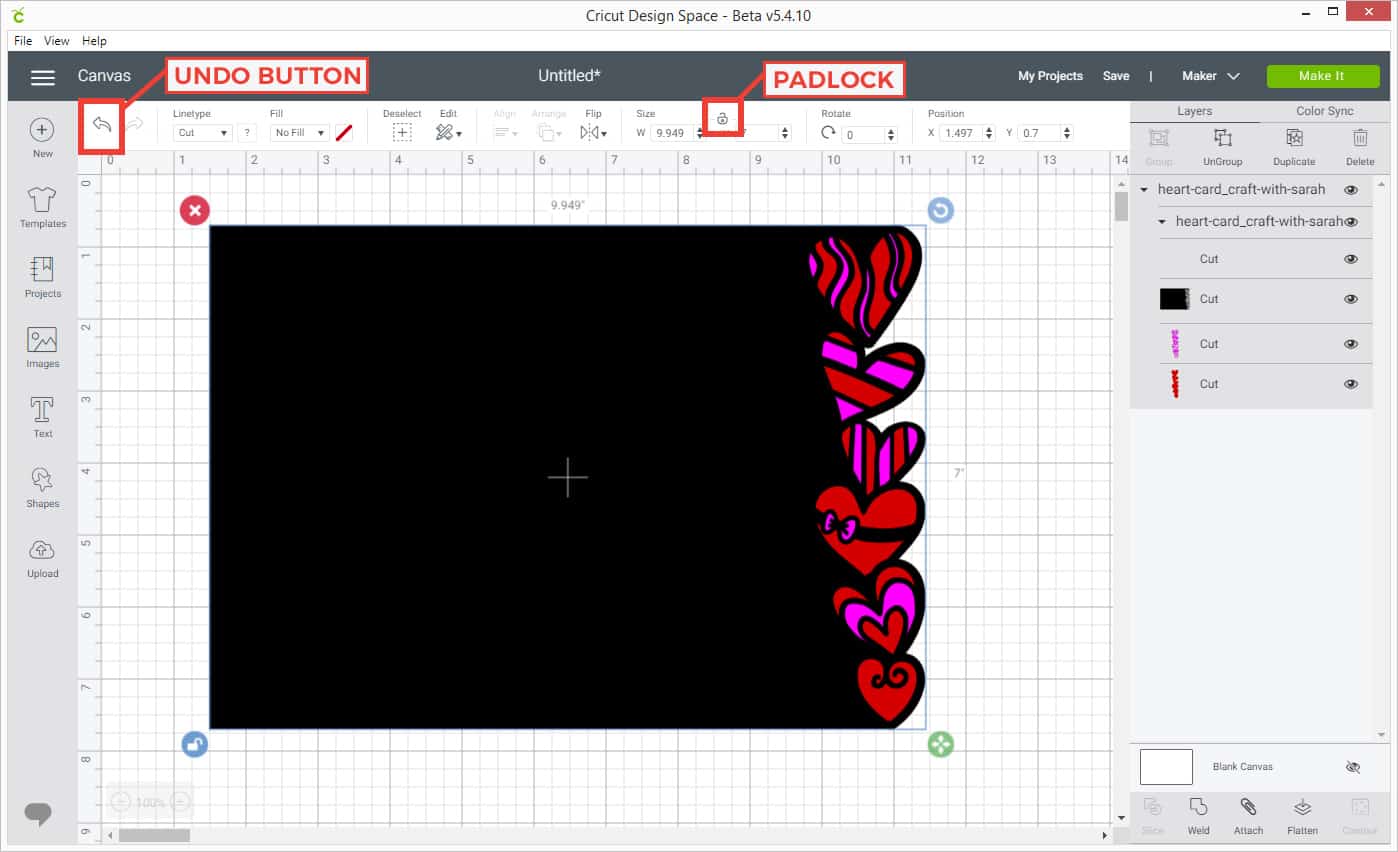Hide the red Cut layer
The height and width of the screenshot is (852, 1398).
pos(1351,384)
